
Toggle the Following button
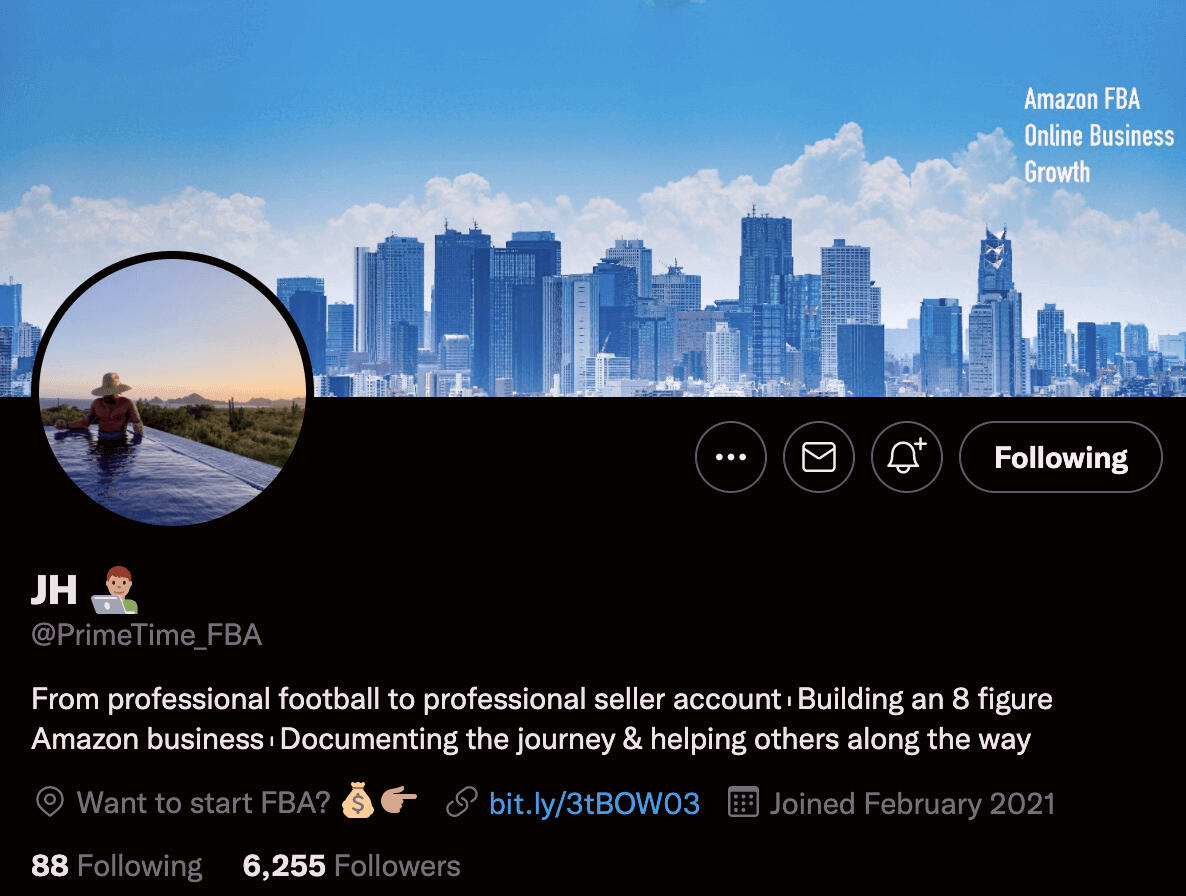click(1060, 457)
